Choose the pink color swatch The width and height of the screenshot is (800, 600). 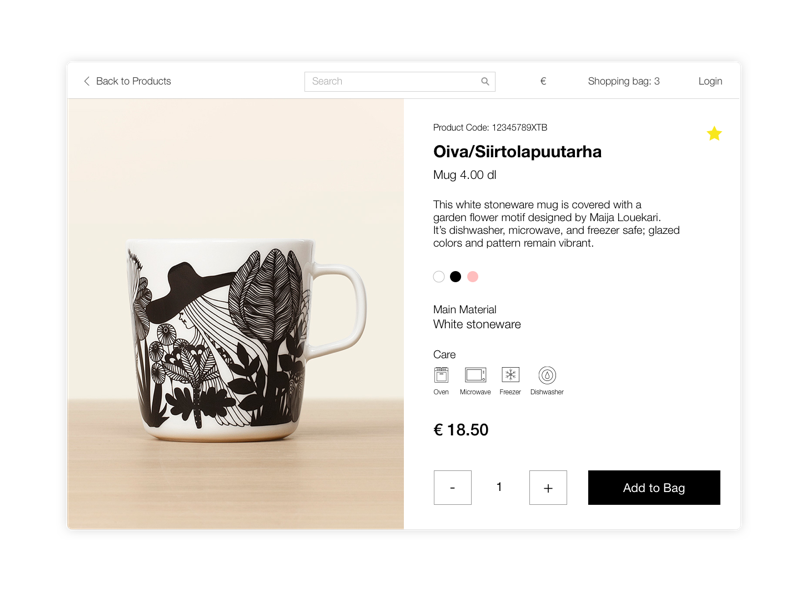tap(473, 277)
